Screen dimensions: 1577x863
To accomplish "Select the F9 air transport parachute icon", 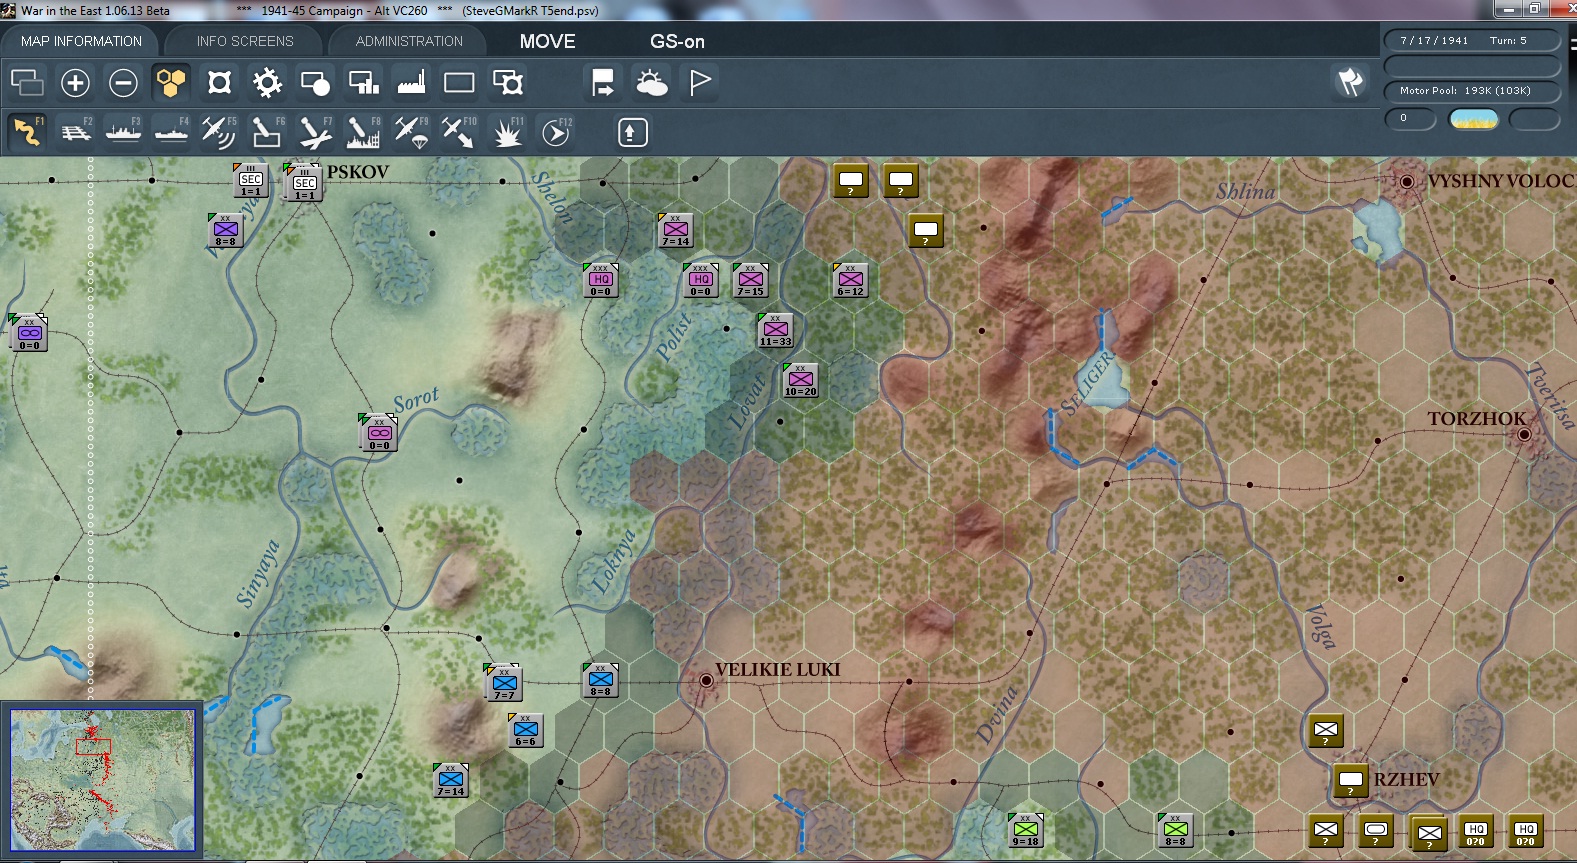I will pos(411,132).
